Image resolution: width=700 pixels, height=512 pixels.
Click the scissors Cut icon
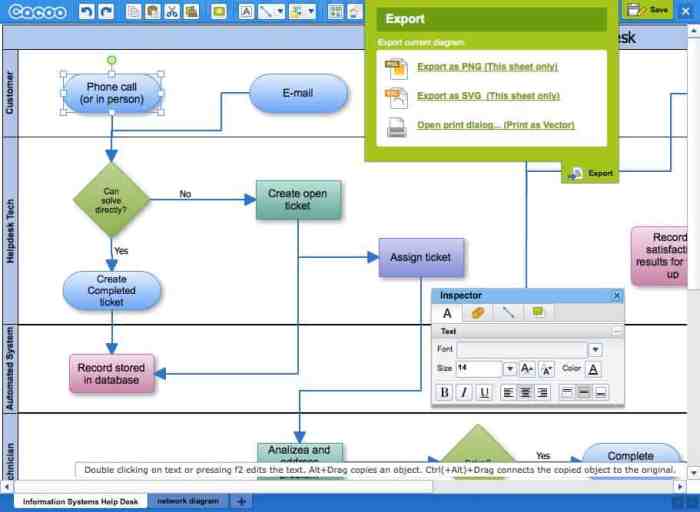click(x=171, y=12)
